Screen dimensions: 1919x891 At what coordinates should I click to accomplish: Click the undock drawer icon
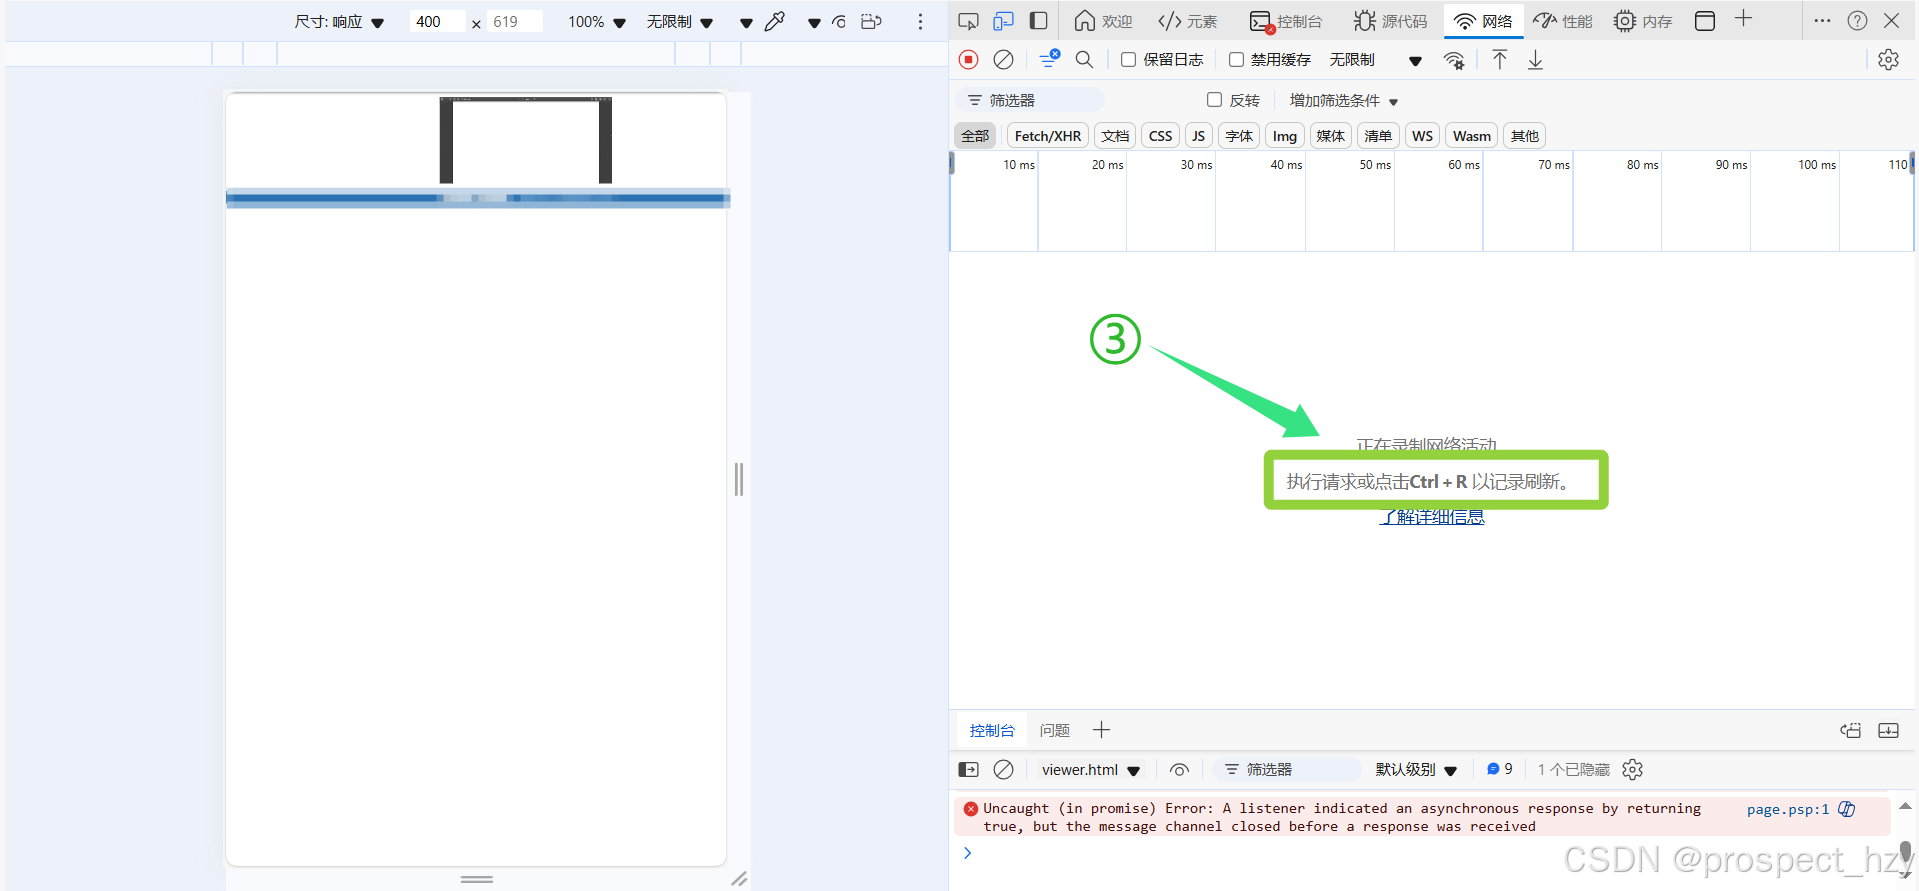(1851, 731)
